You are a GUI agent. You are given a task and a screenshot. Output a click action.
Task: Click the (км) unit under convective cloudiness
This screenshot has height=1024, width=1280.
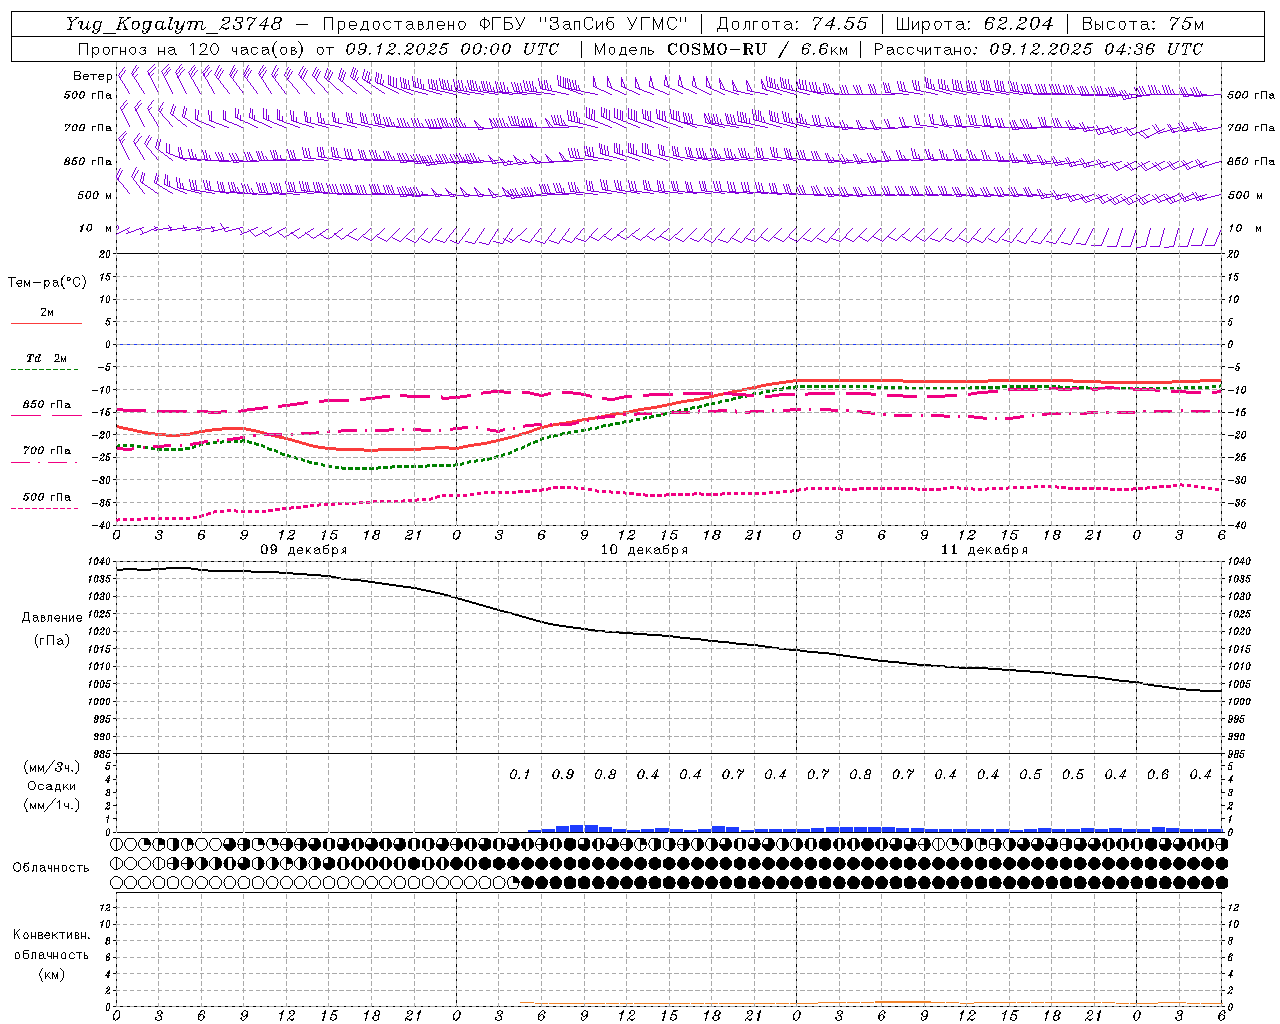coord(52,975)
